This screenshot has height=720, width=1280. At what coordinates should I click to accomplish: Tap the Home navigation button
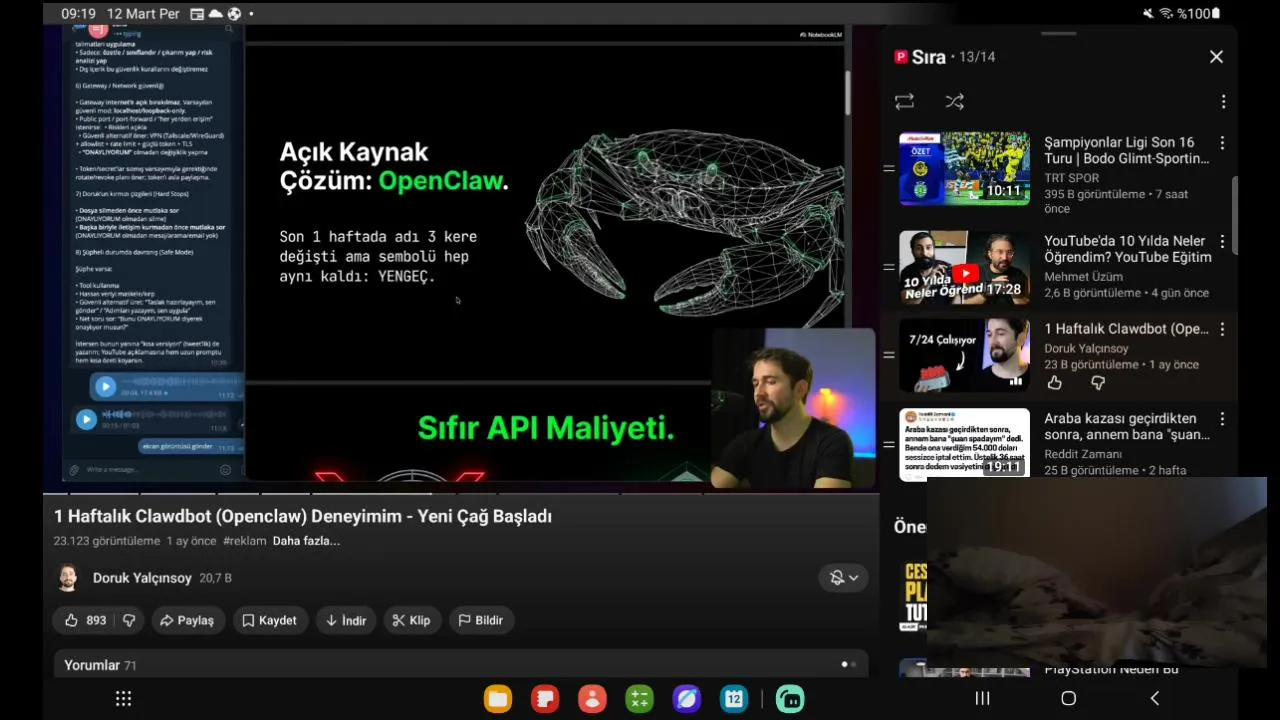coord(1068,699)
